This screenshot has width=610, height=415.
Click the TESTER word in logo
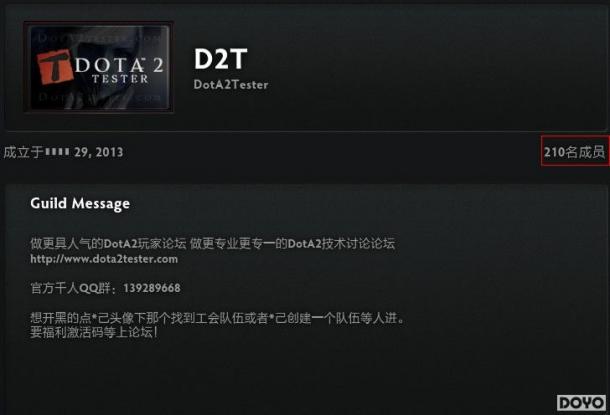point(120,79)
